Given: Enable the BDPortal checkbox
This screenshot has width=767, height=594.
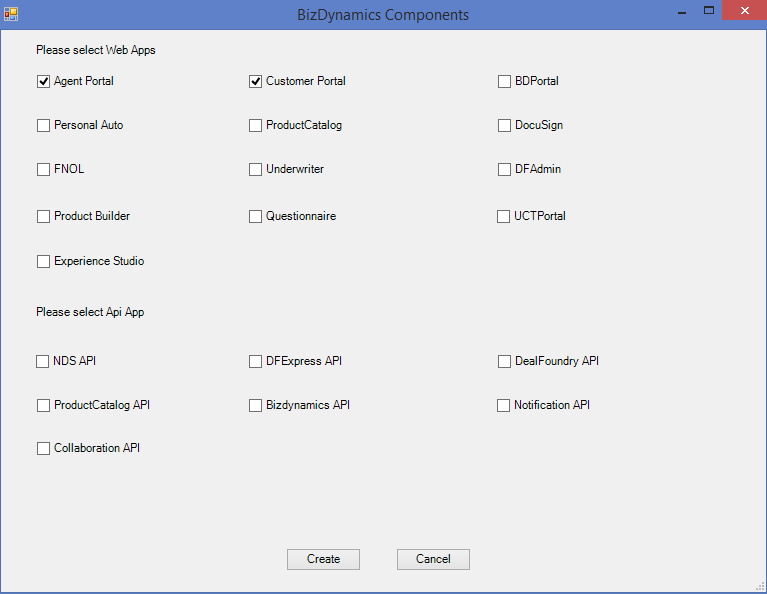Looking at the screenshot, I should click(x=504, y=81).
